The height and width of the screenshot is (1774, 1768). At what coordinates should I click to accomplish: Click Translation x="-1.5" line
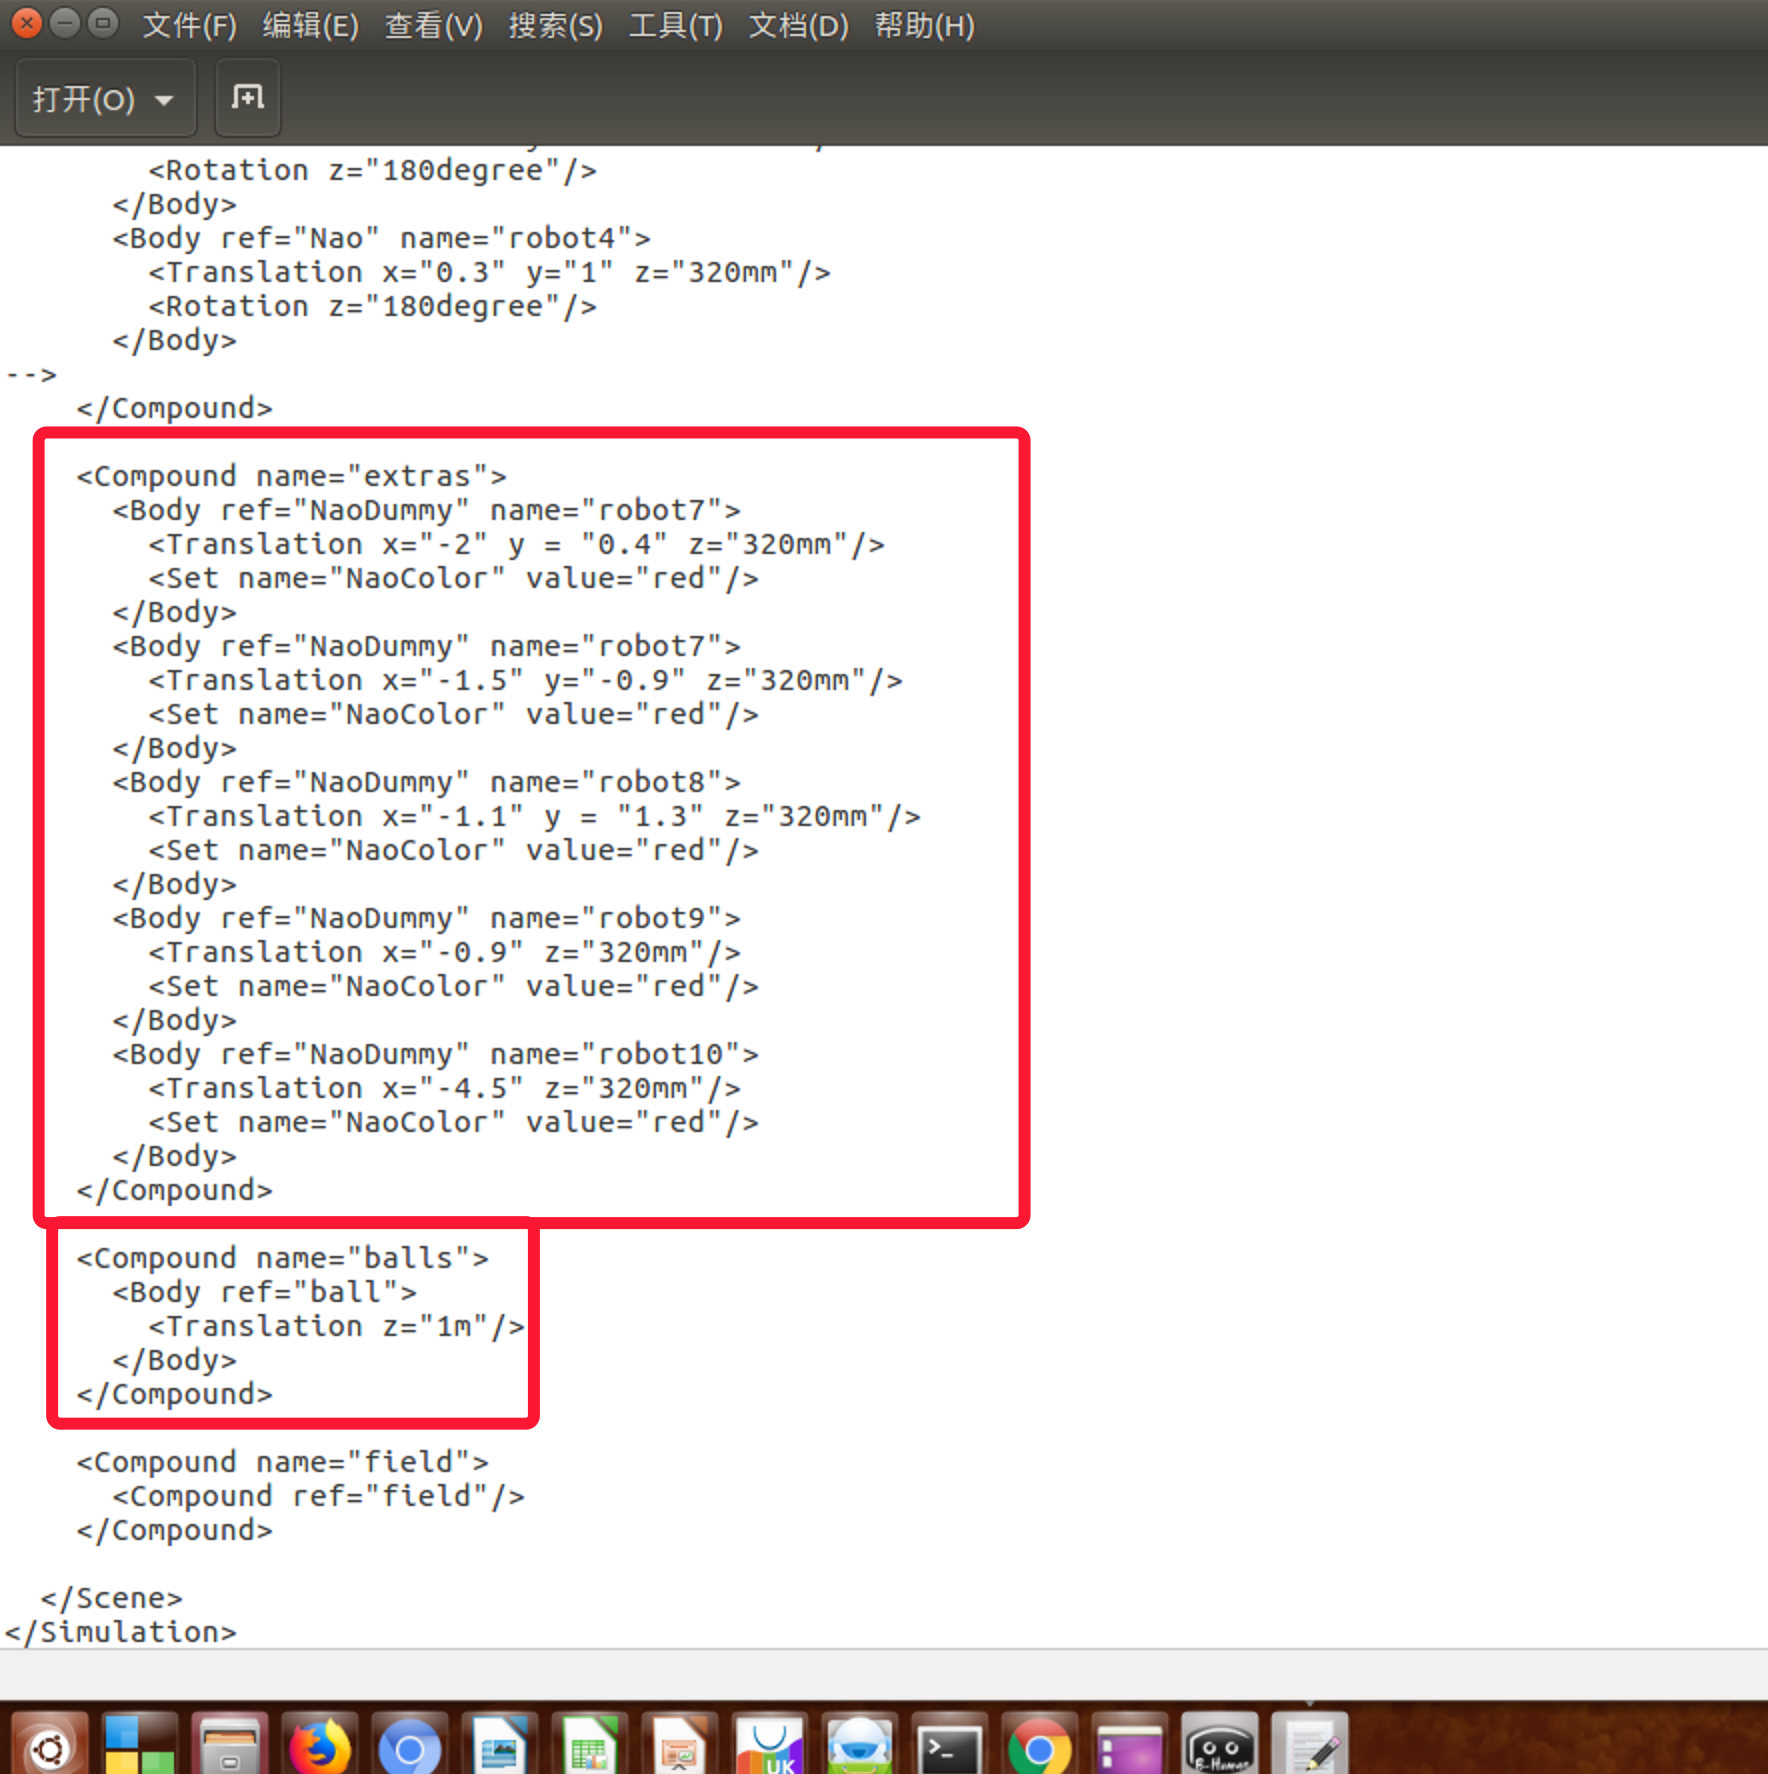[526, 680]
